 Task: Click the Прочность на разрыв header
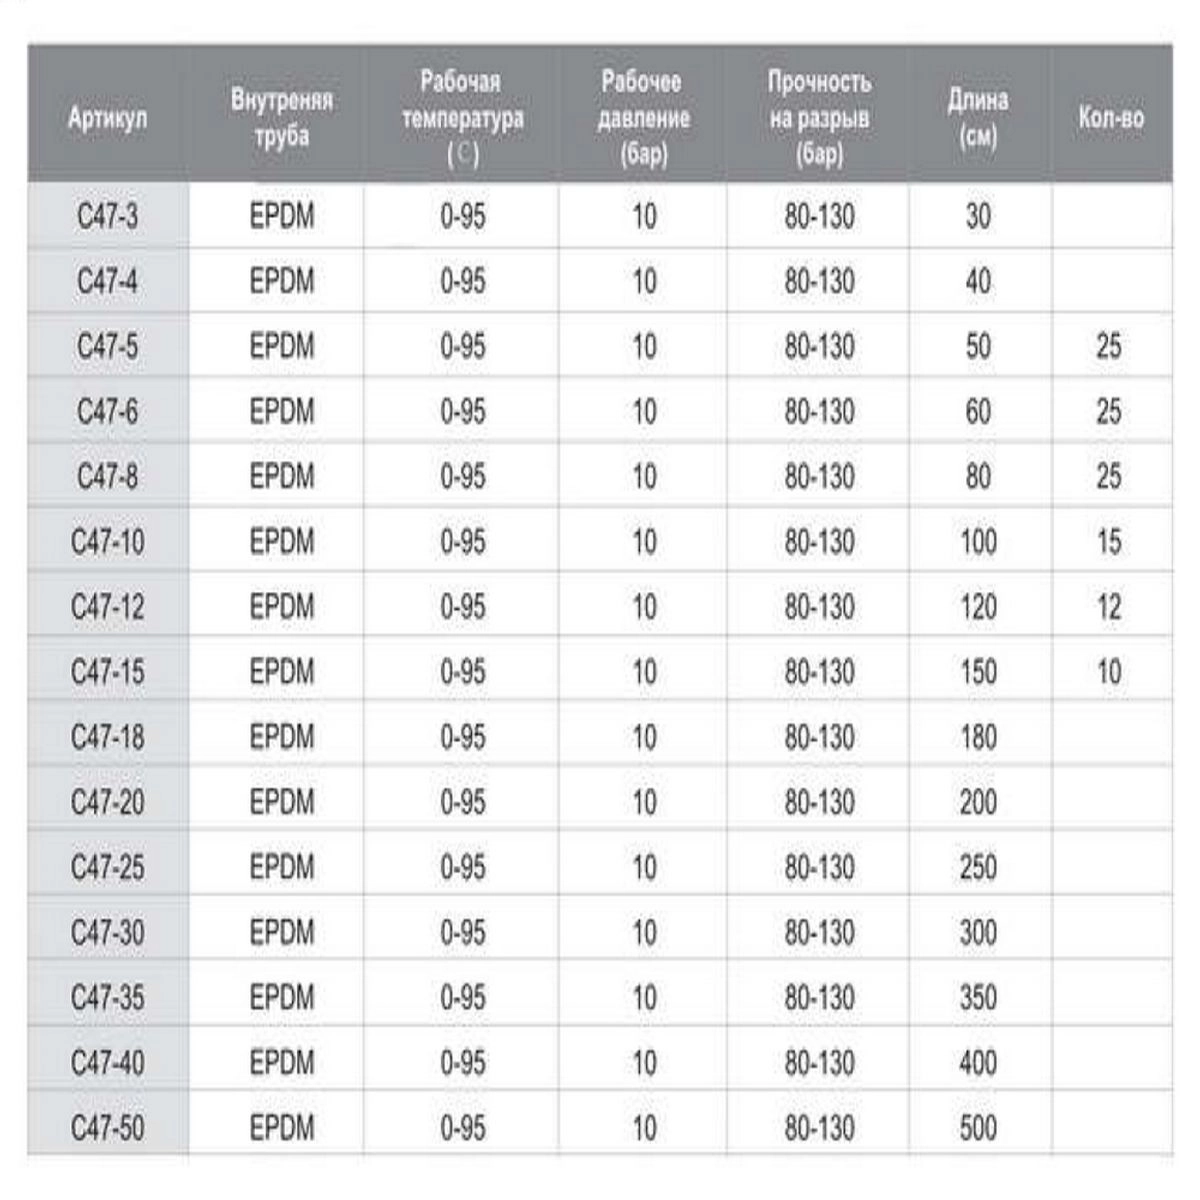819,117
